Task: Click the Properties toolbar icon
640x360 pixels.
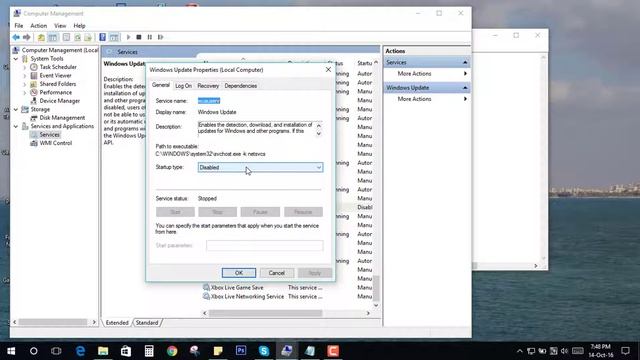Action: point(66,38)
